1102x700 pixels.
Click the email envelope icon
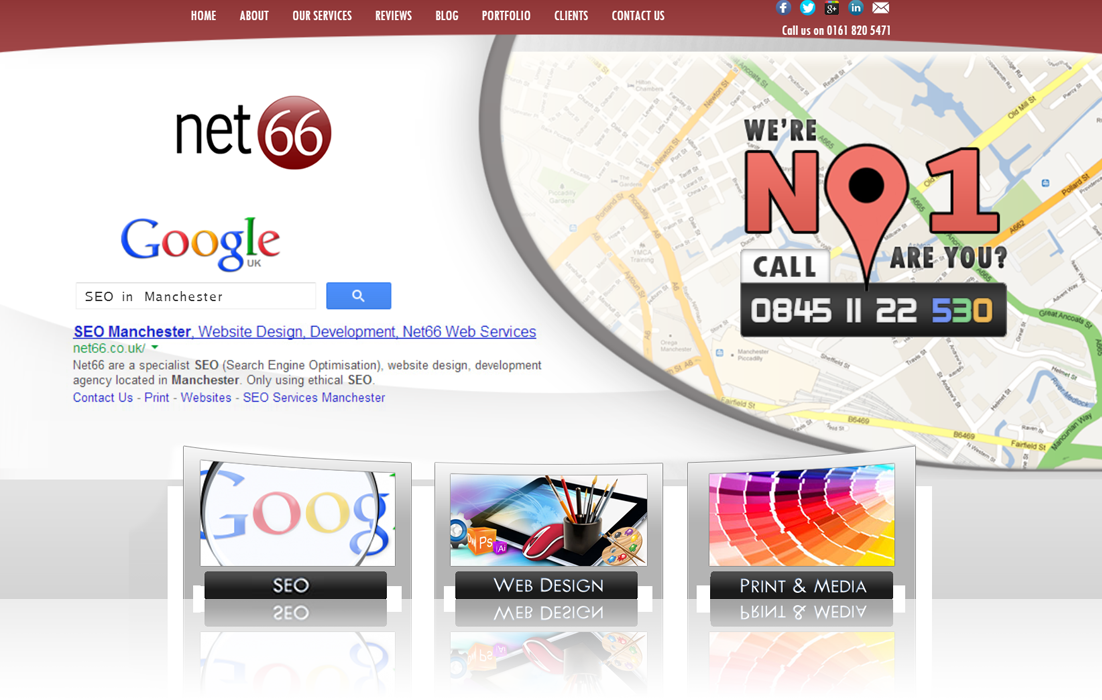click(881, 8)
